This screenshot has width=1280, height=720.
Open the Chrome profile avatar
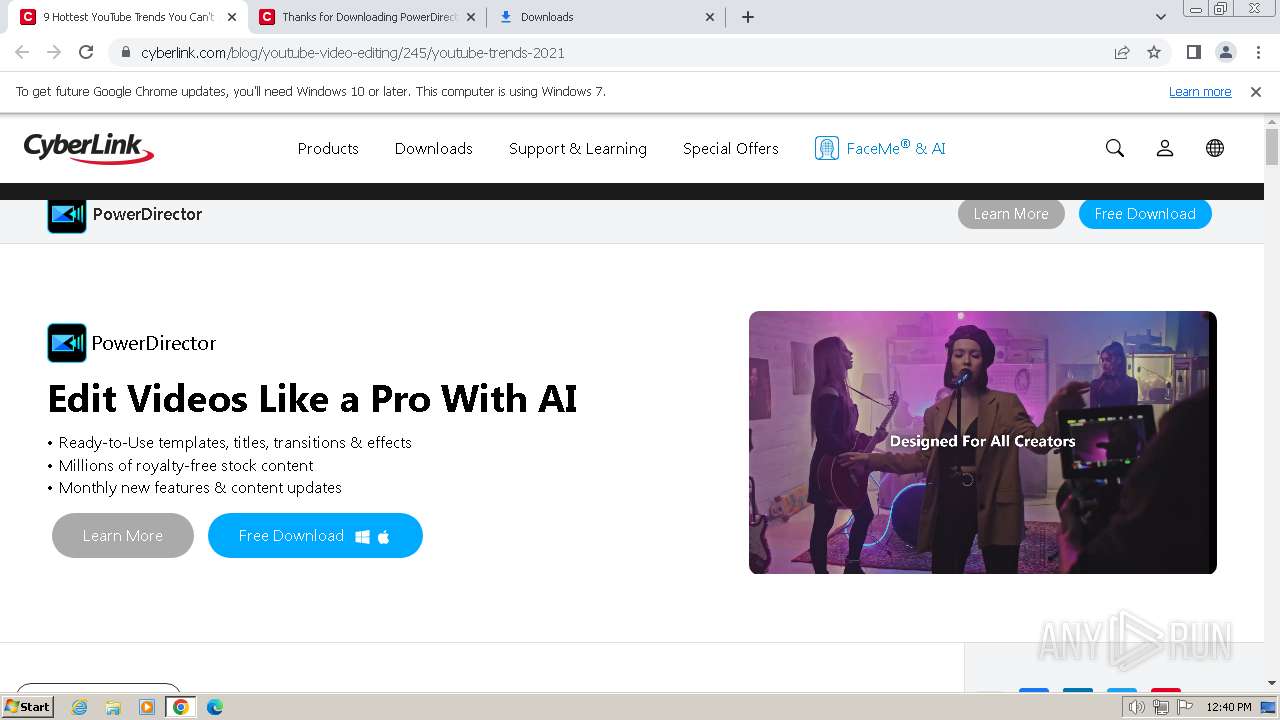point(1225,52)
